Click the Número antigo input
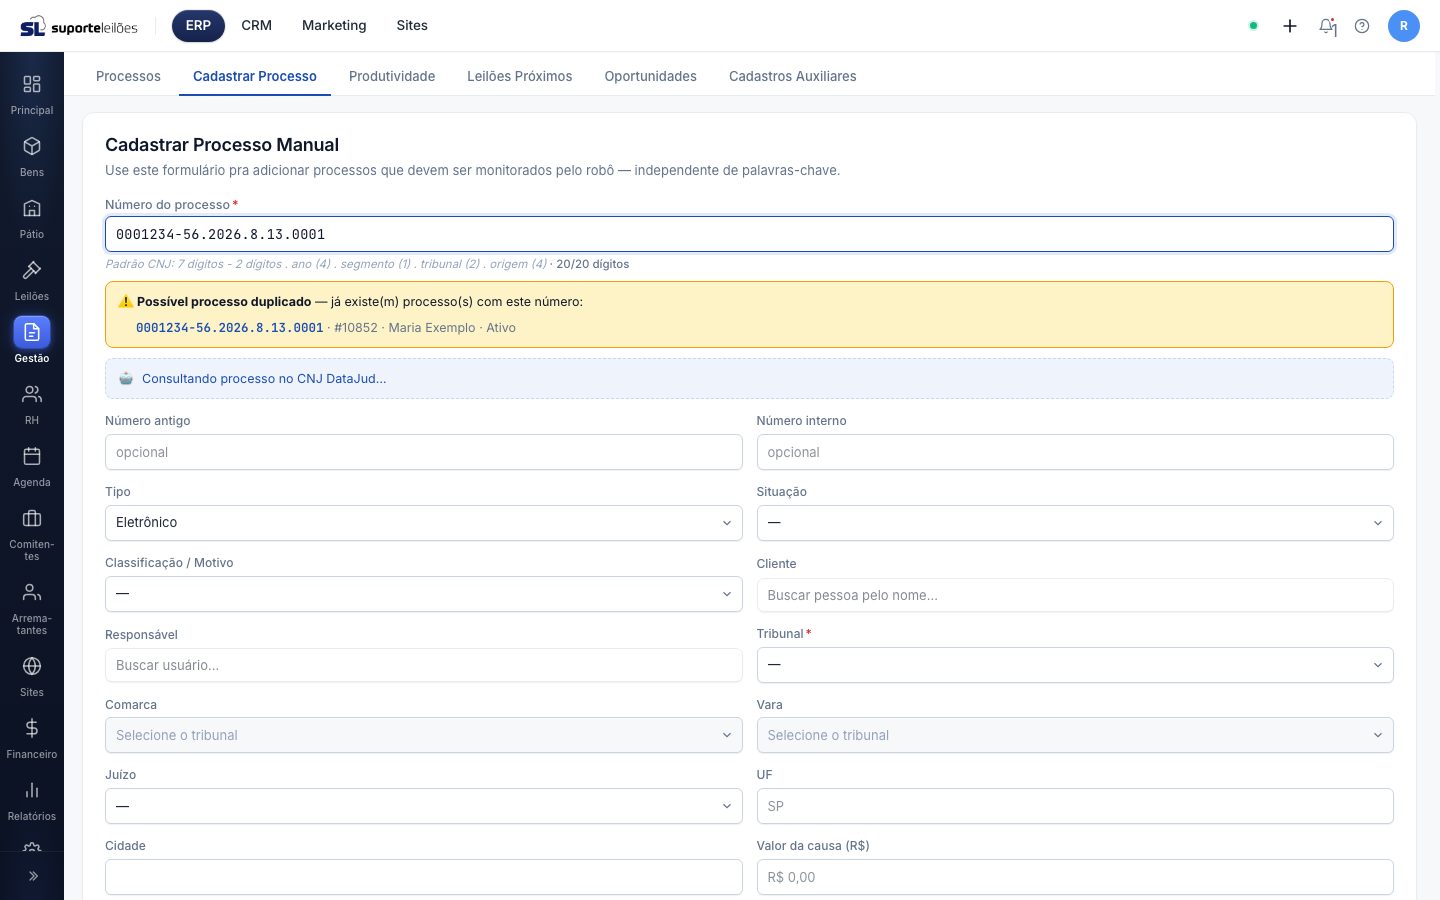Image resolution: width=1440 pixels, height=900 pixels. coord(424,452)
